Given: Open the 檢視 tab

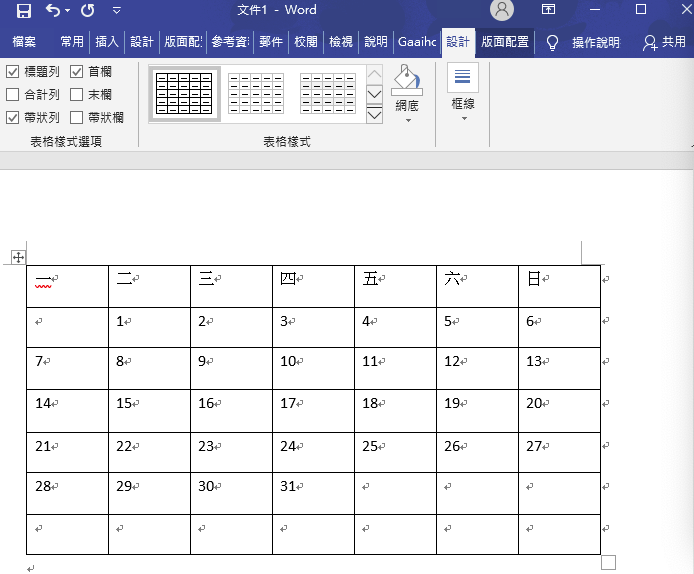Looking at the screenshot, I should pos(341,42).
